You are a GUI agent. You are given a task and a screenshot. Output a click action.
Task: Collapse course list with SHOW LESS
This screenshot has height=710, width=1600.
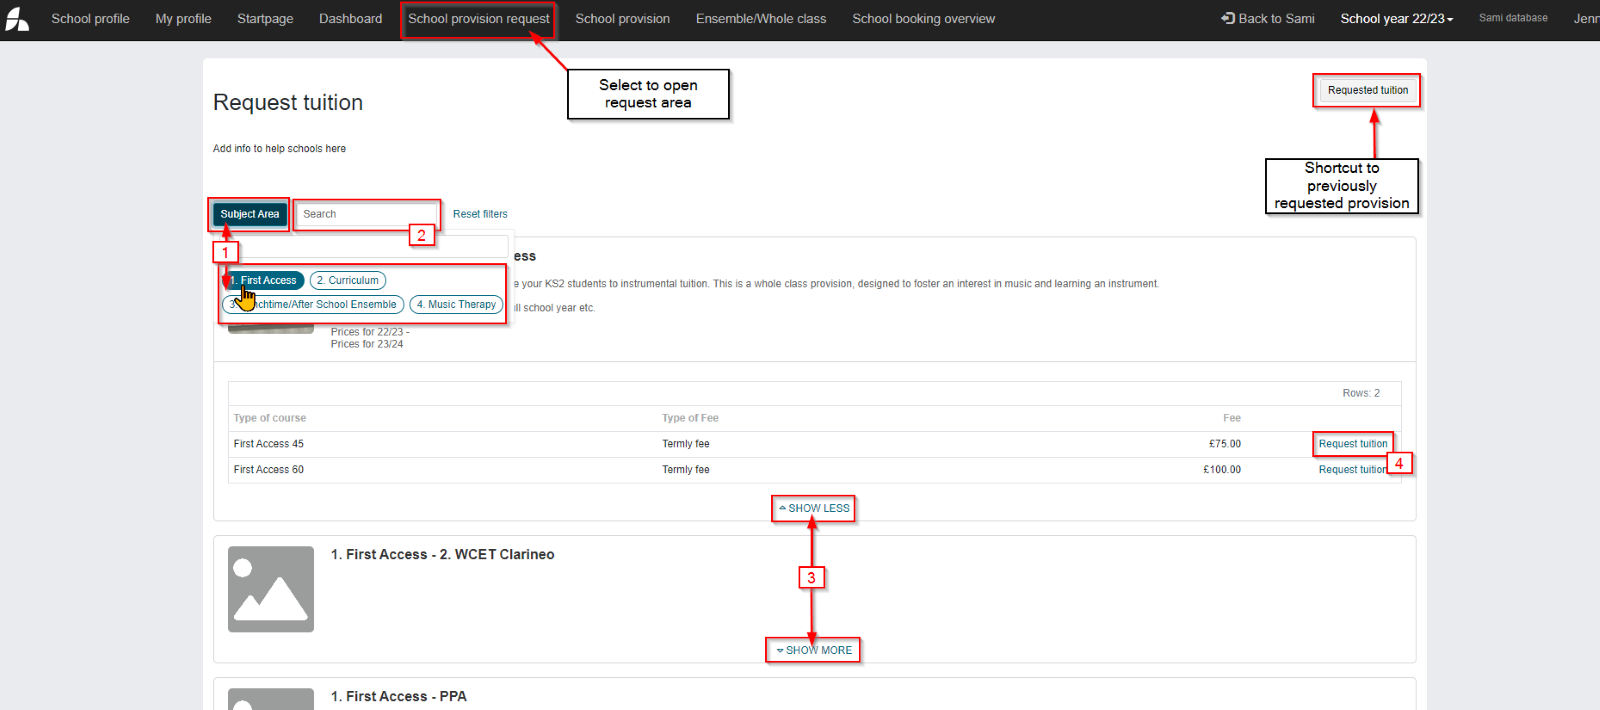(x=814, y=508)
